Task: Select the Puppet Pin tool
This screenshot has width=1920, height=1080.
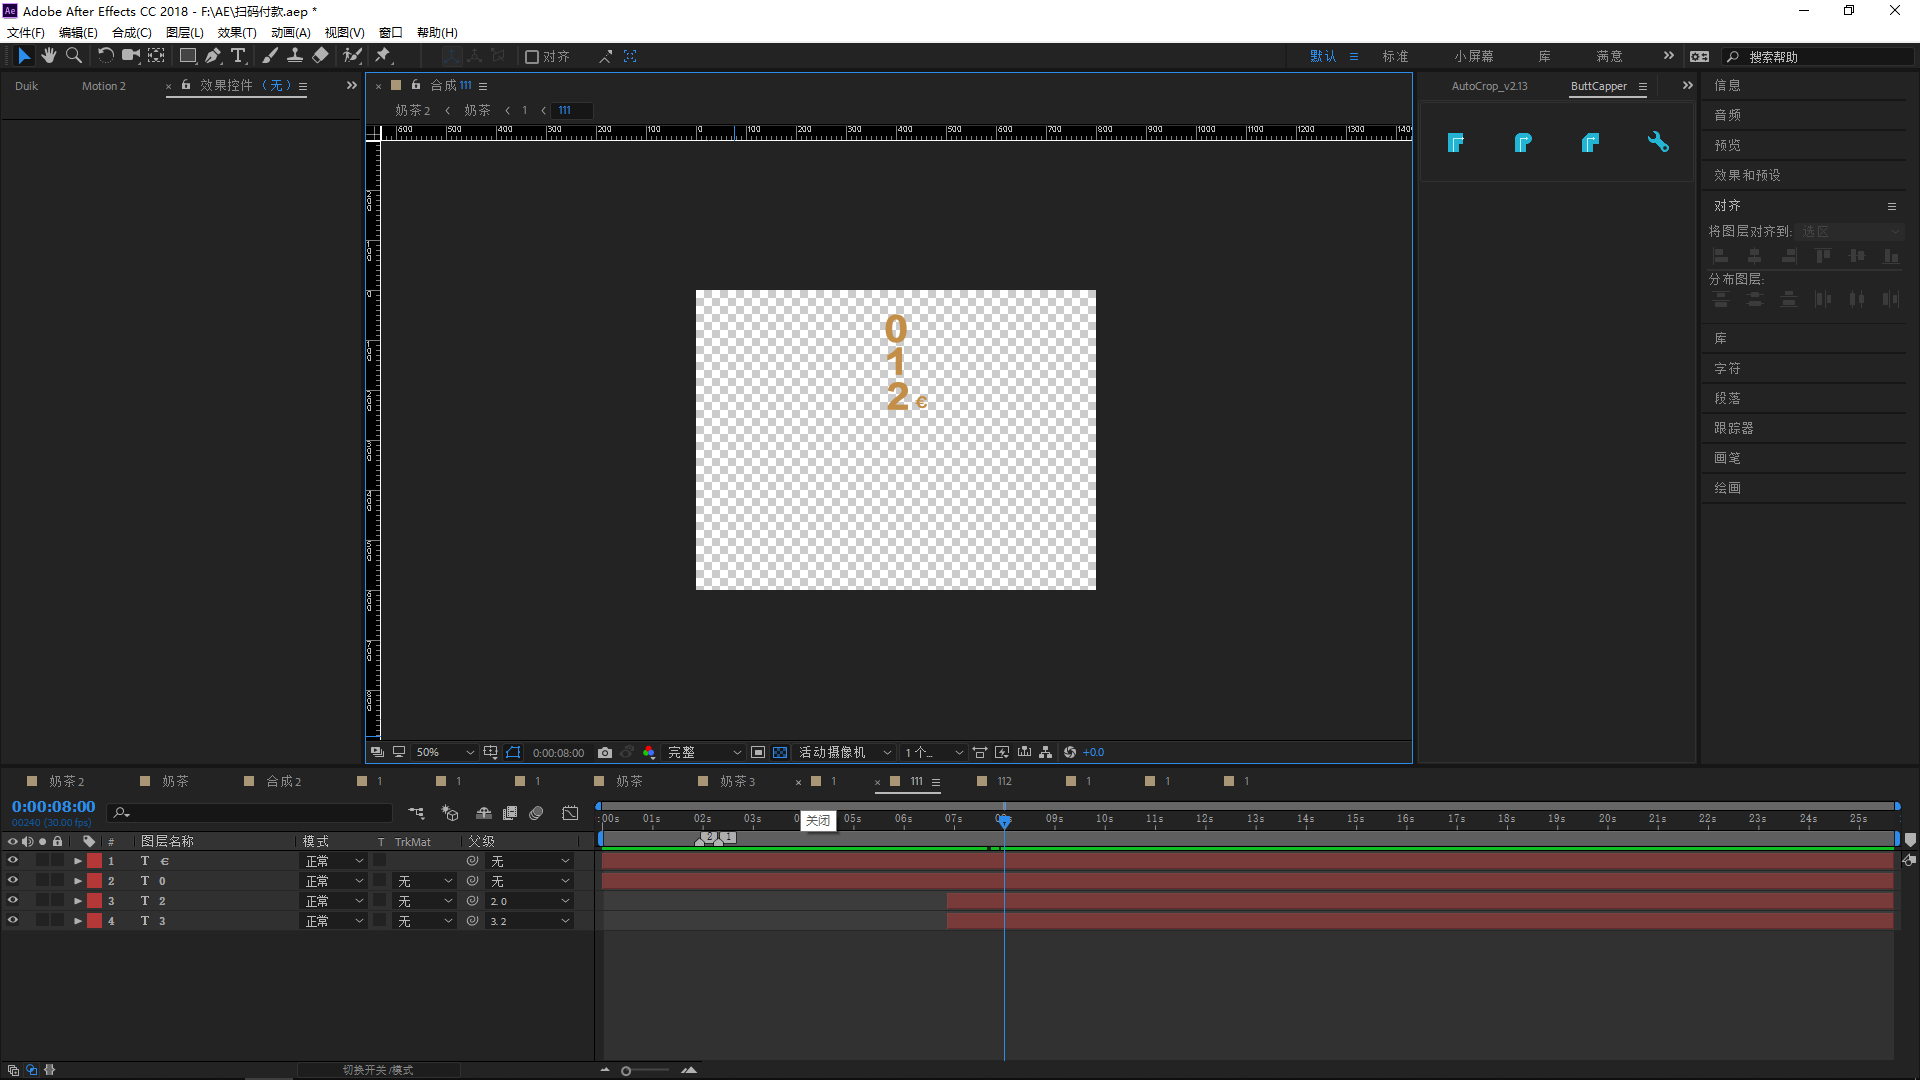Action: pyautogui.click(x=383, y=56)
